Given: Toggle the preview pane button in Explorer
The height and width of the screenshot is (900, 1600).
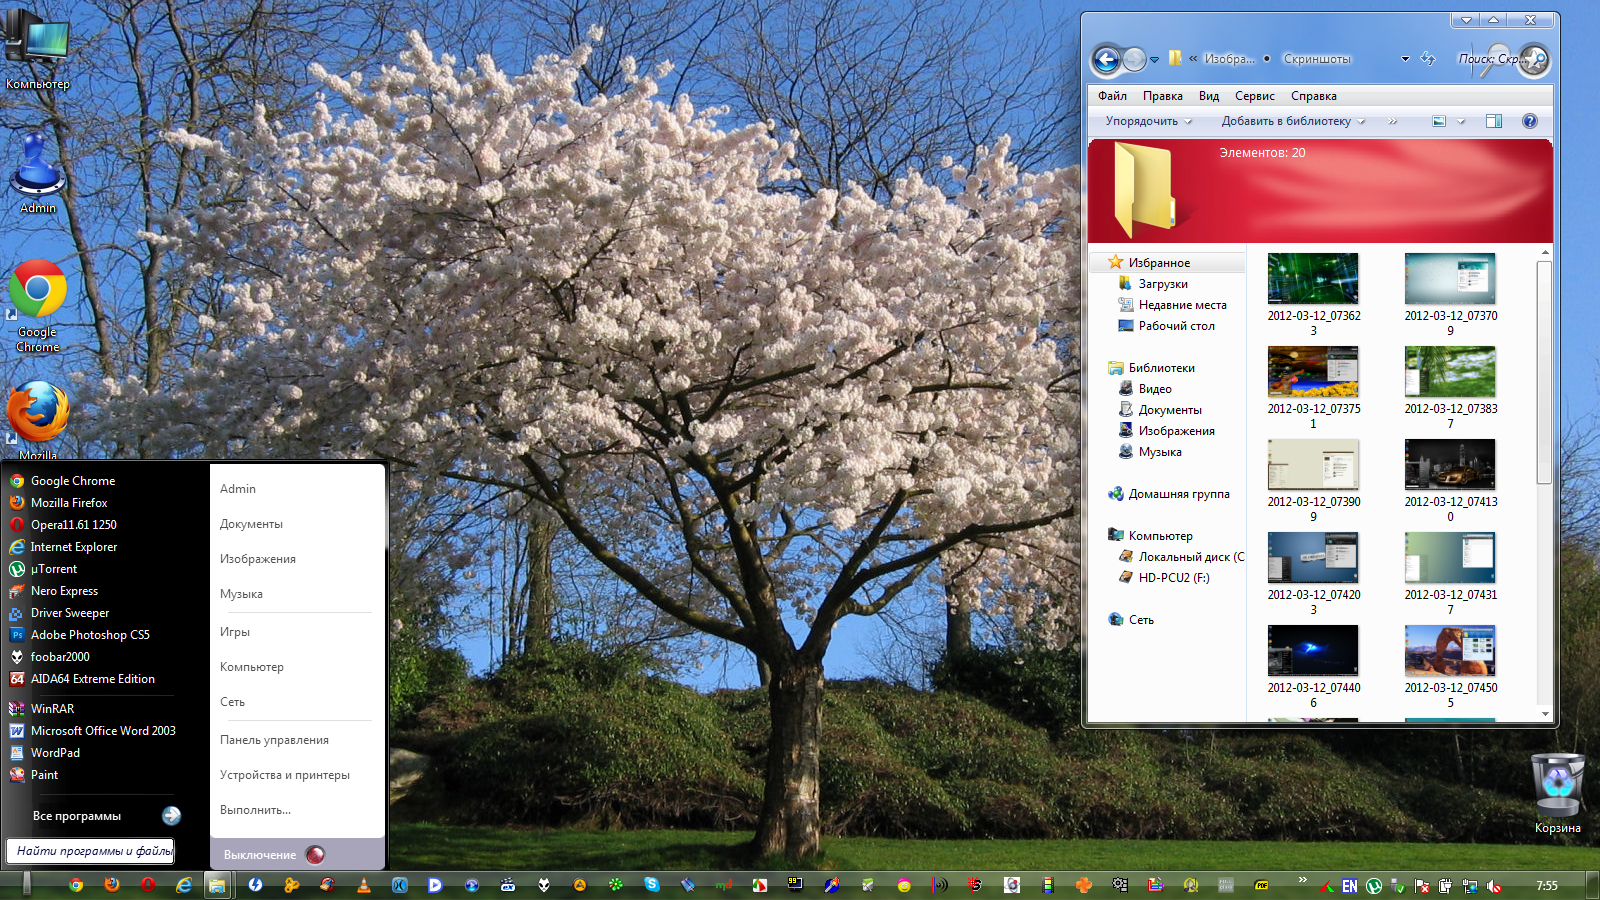Looking at the screenshot, I should [1494, 121].
